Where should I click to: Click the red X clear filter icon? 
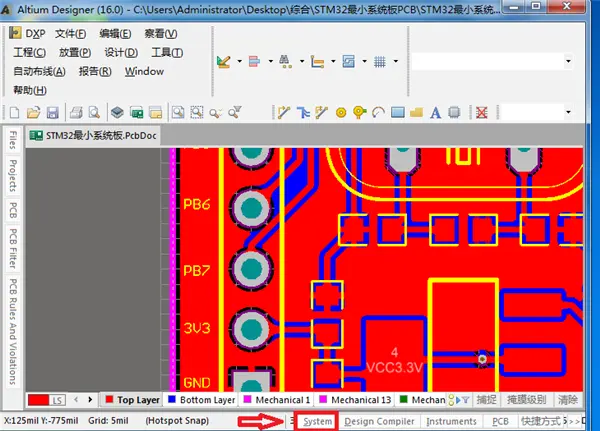pyautogui.click(x=482, y=113)
